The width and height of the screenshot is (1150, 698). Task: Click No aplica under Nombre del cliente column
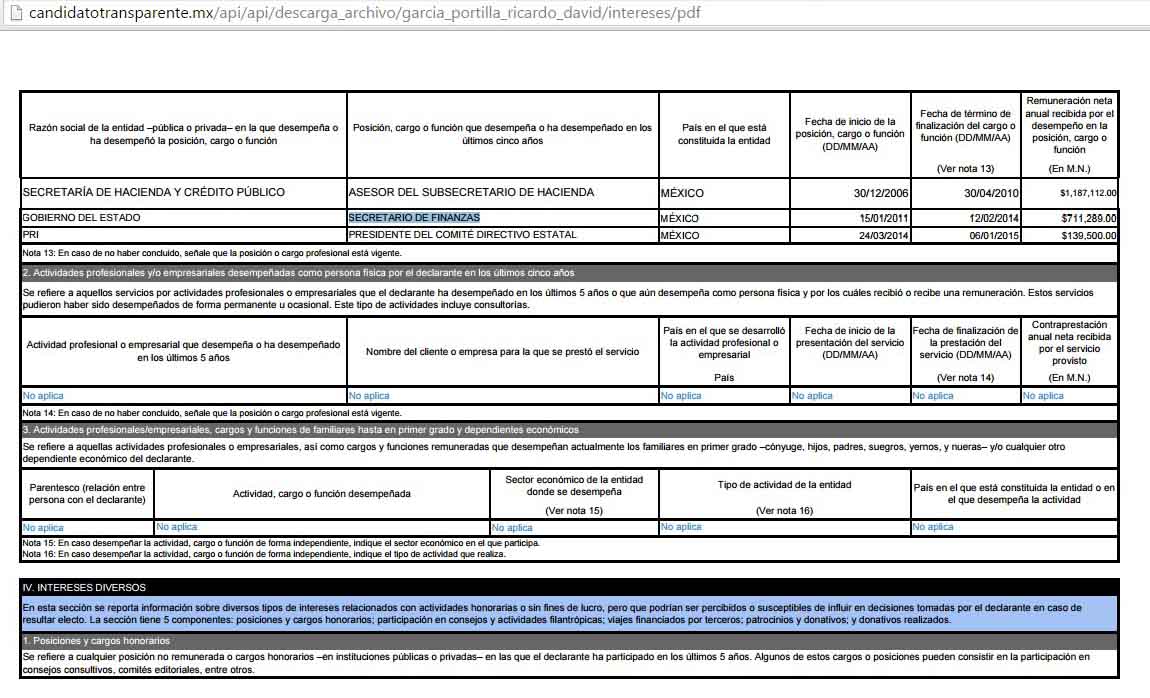pos(369,396)
